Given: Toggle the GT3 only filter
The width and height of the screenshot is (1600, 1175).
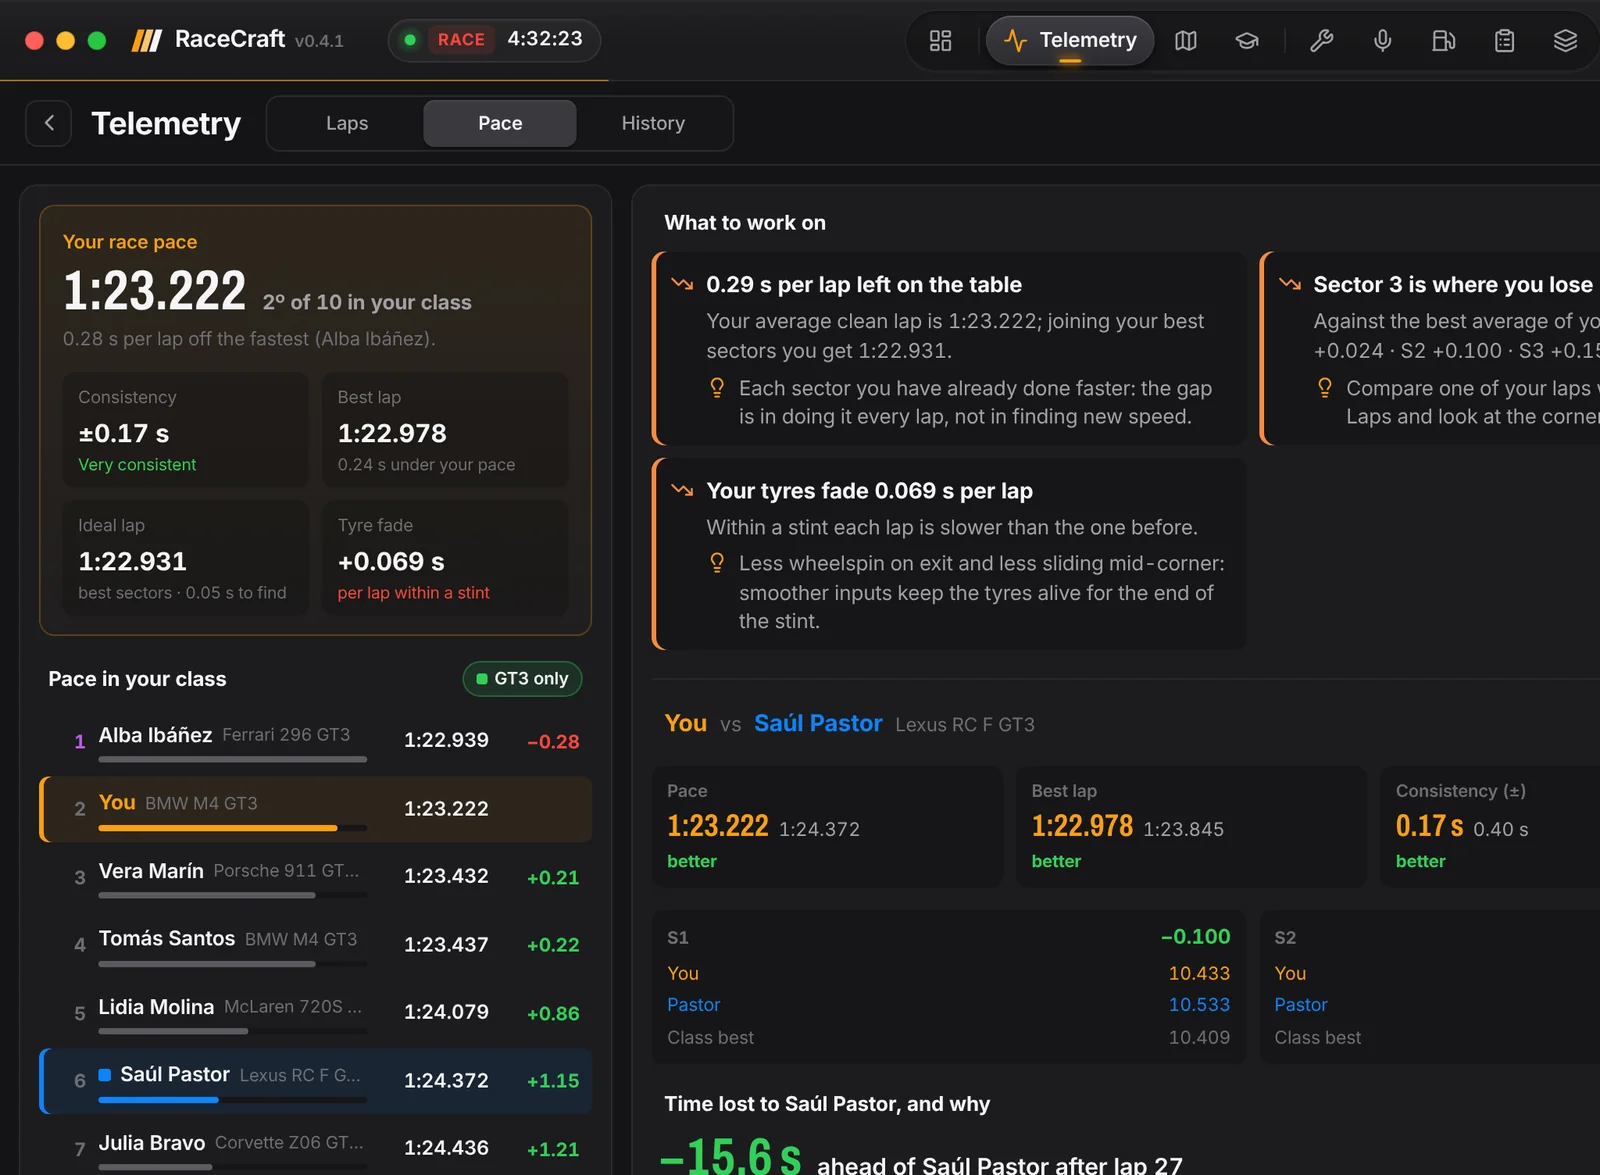Looking at the screenshot, I should [522, 679].
